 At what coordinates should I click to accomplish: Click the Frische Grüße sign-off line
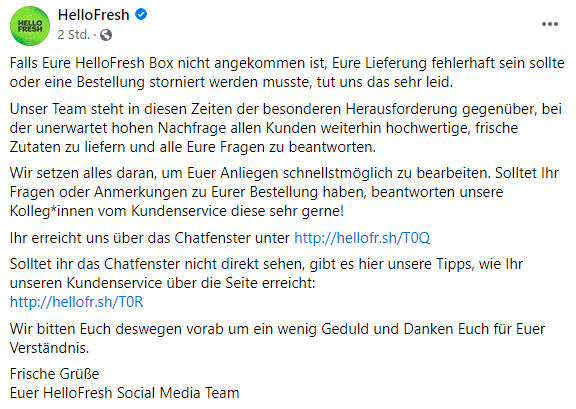click(x=54, y=374)
